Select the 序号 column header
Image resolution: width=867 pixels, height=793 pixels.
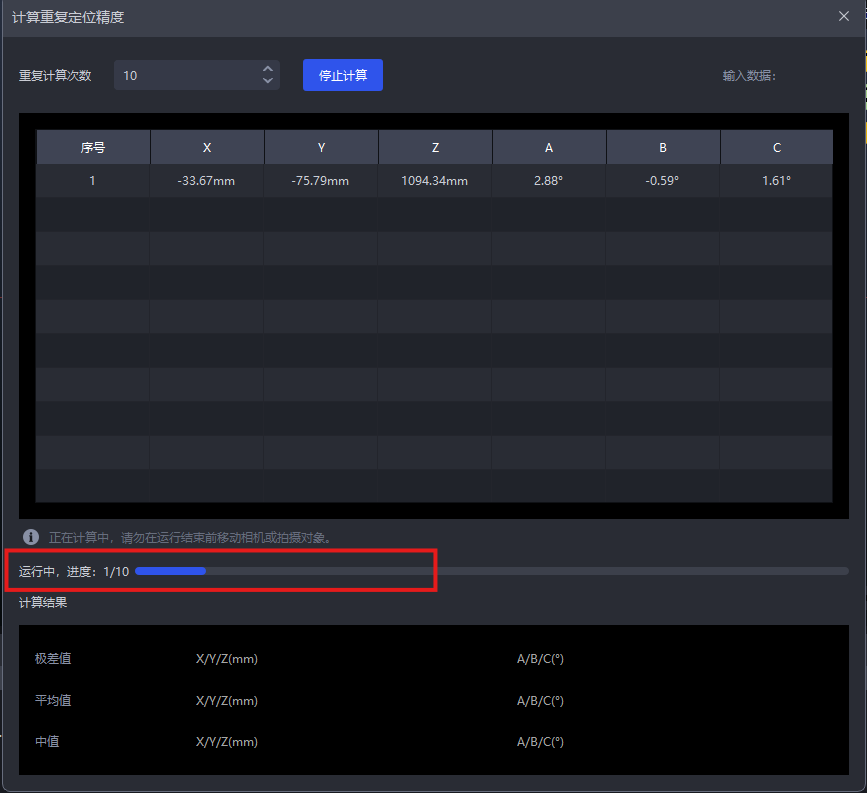[93, 147]
